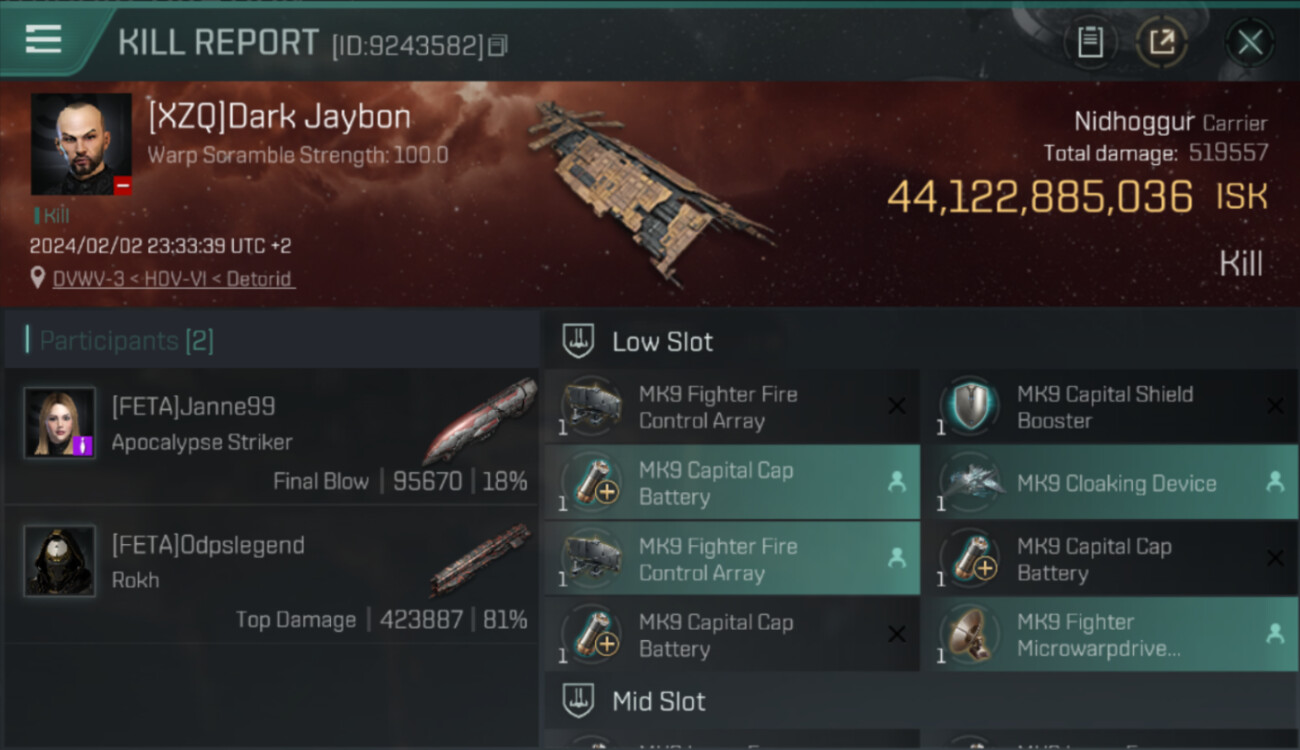
Task: Share kill report via export icon
Action: tap(1161, 42)
